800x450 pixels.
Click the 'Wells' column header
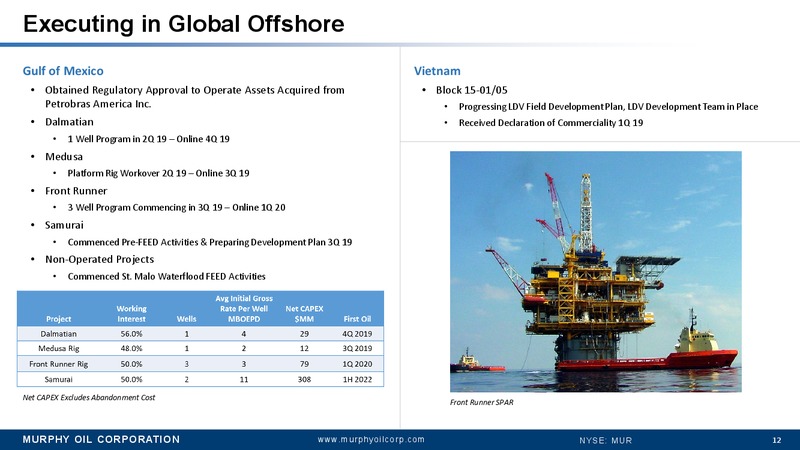tap(186, 319)
